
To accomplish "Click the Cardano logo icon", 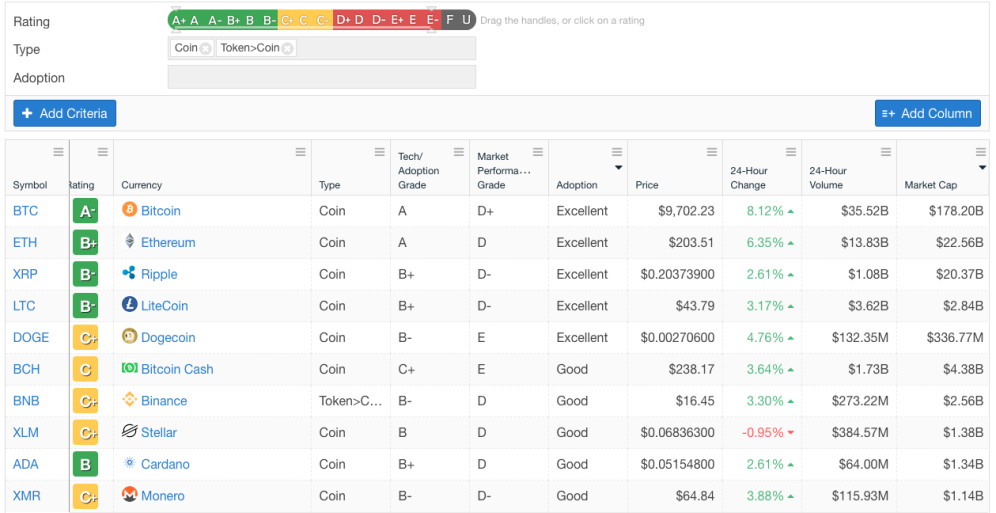I will click(x=130, y=463).
